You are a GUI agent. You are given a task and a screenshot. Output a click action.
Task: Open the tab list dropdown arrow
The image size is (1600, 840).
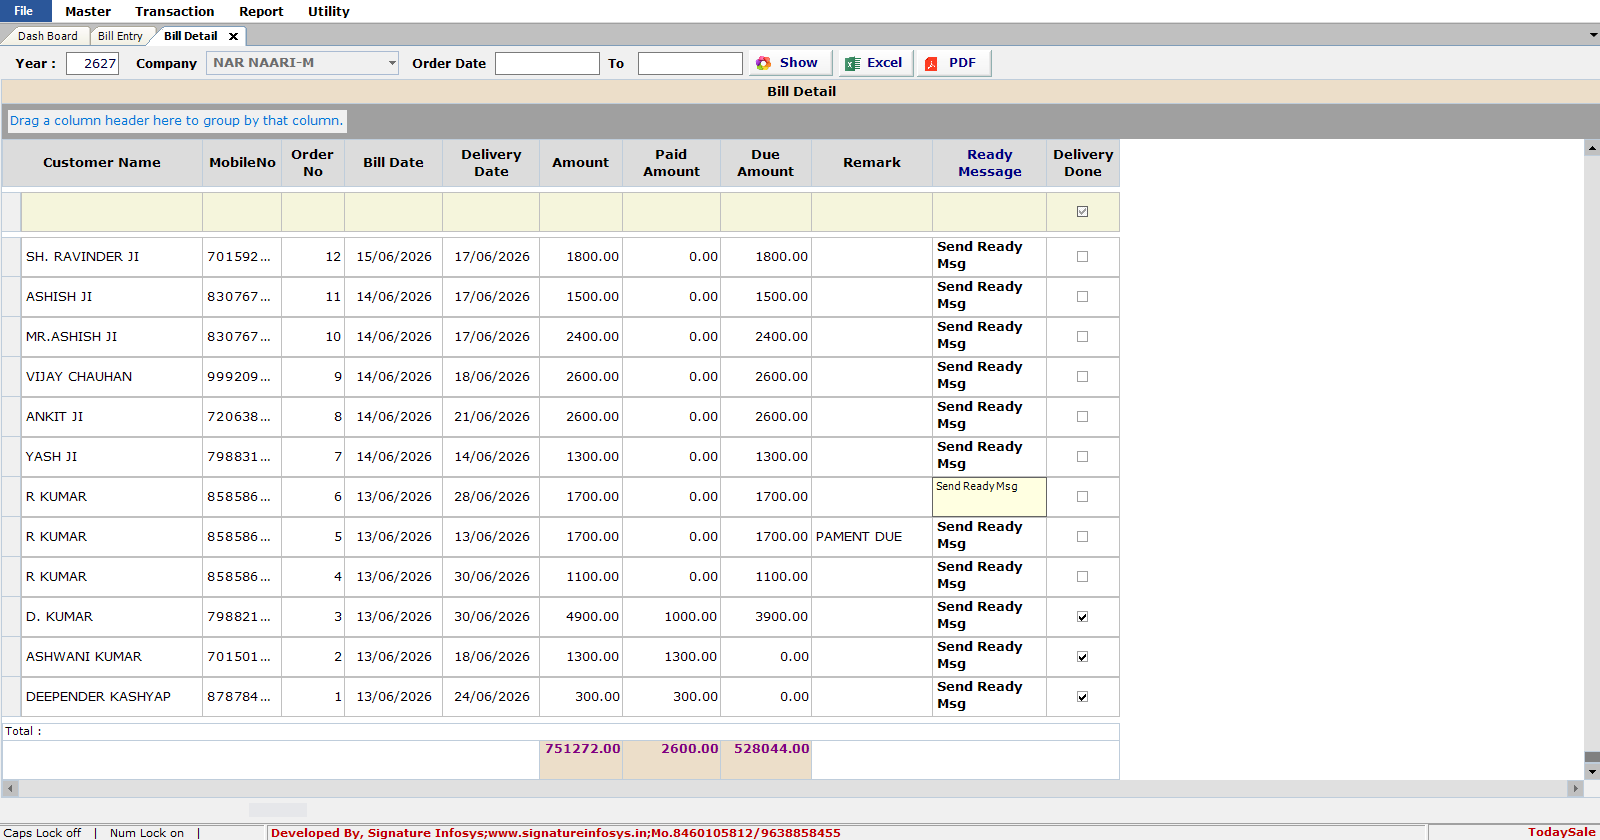coord(1593,35)
